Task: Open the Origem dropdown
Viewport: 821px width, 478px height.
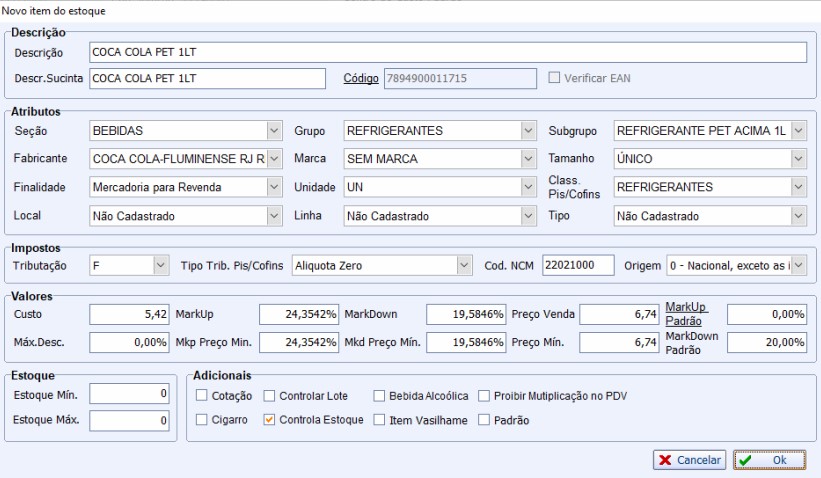Action: pyautogui.click(x=798, y=265)
